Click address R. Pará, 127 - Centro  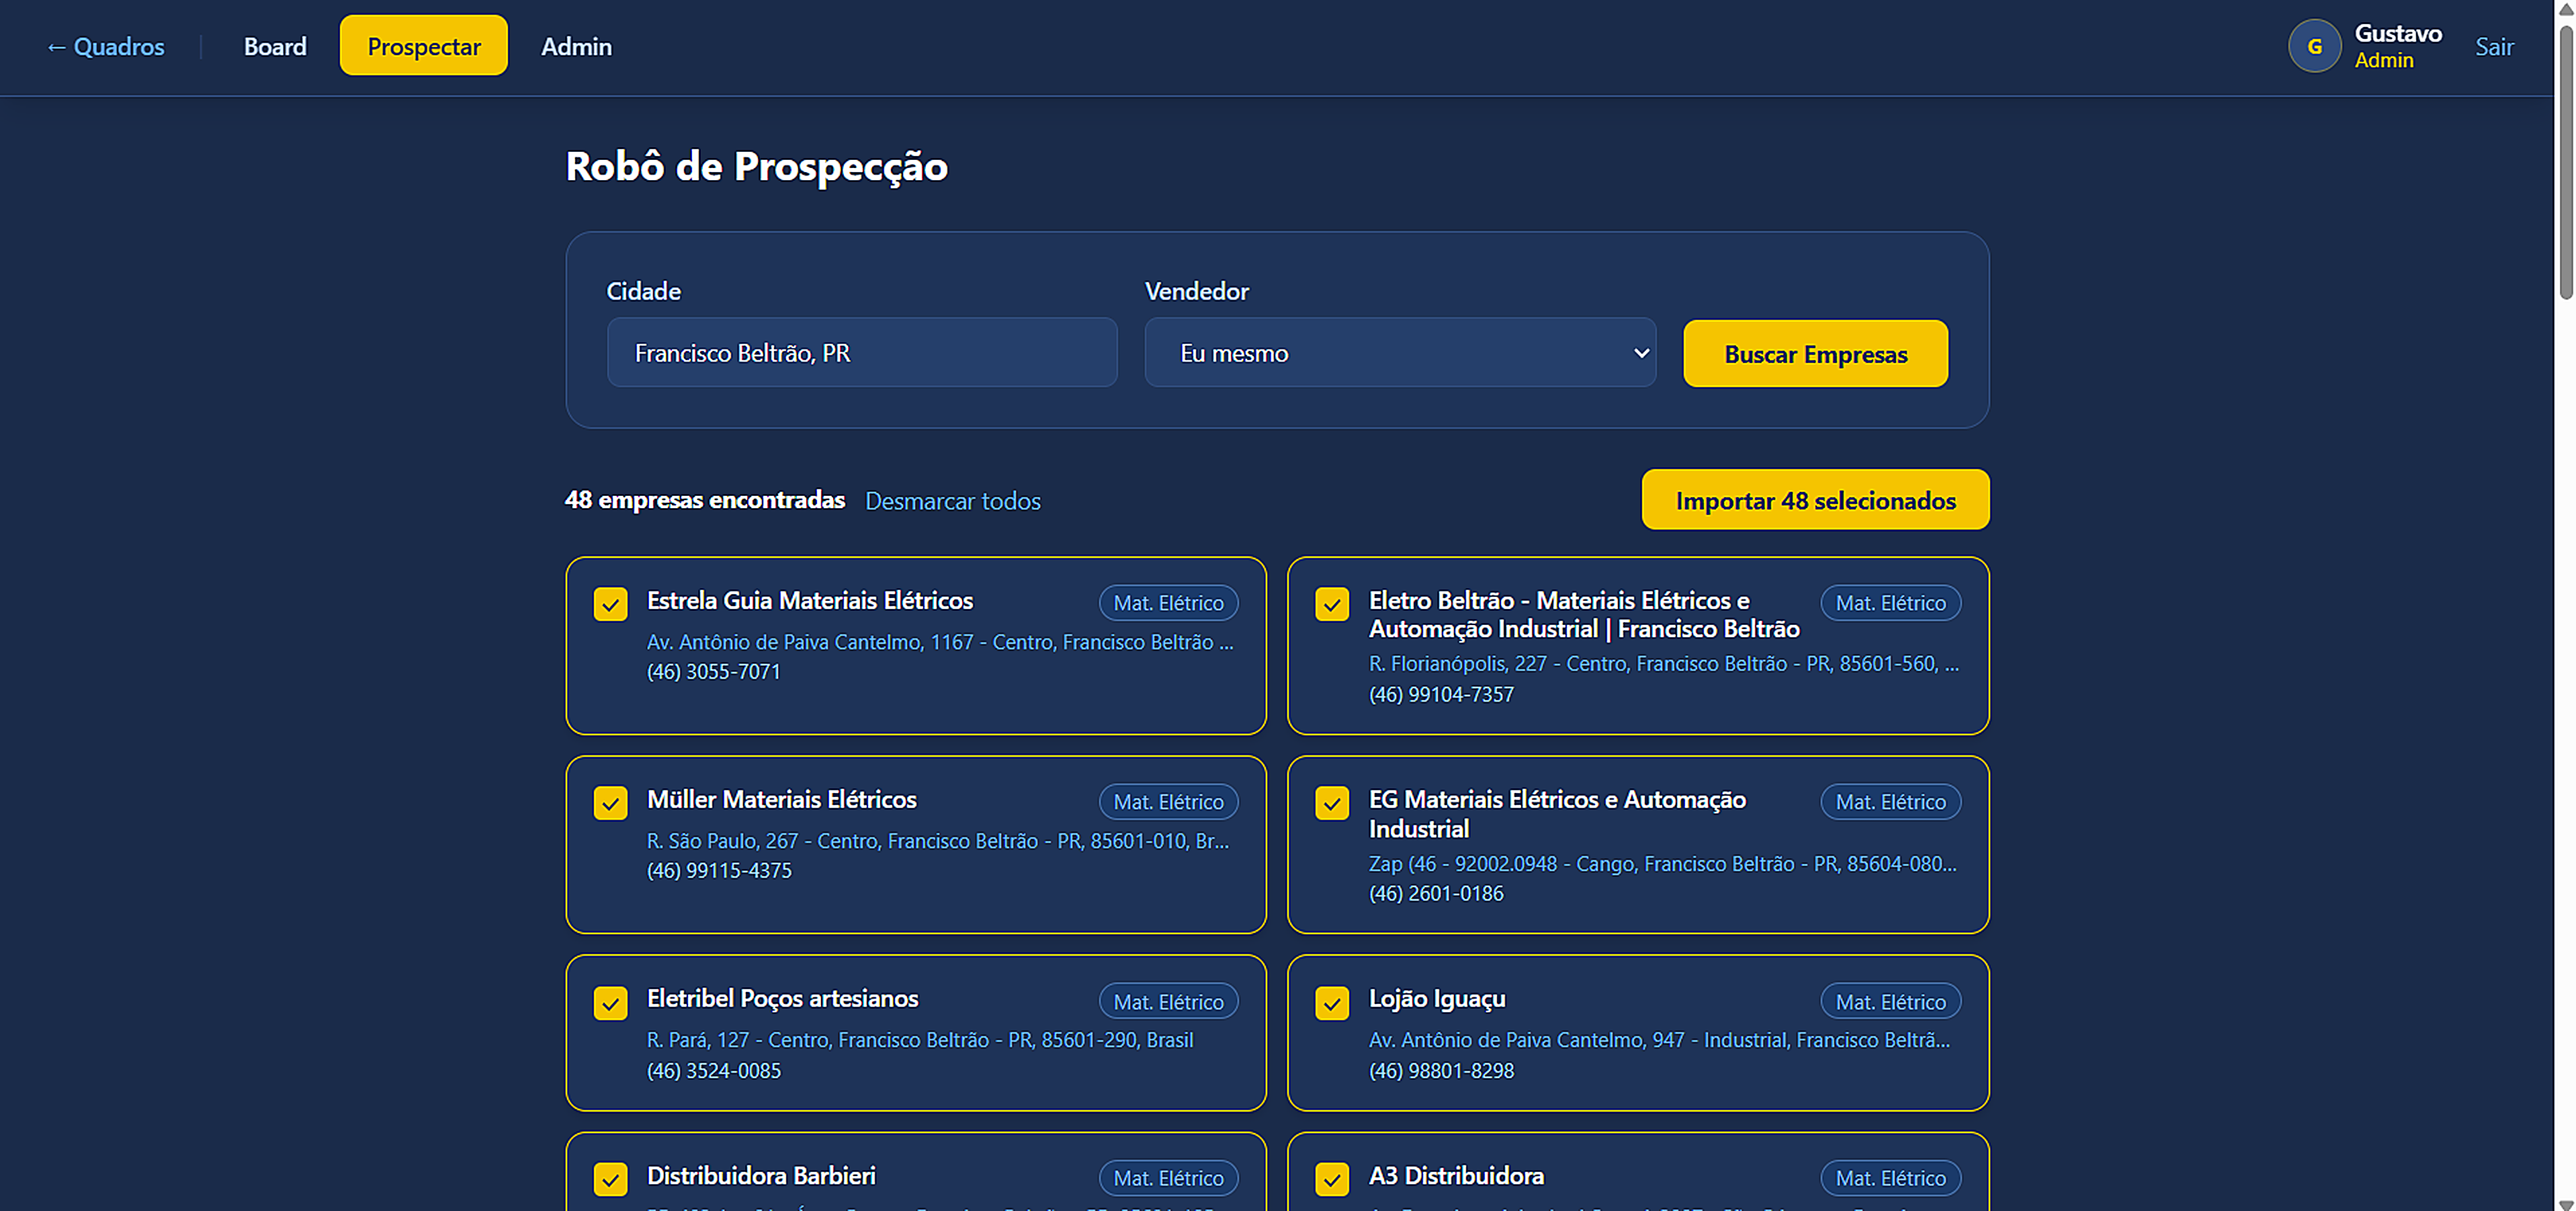pos(920,1040)
